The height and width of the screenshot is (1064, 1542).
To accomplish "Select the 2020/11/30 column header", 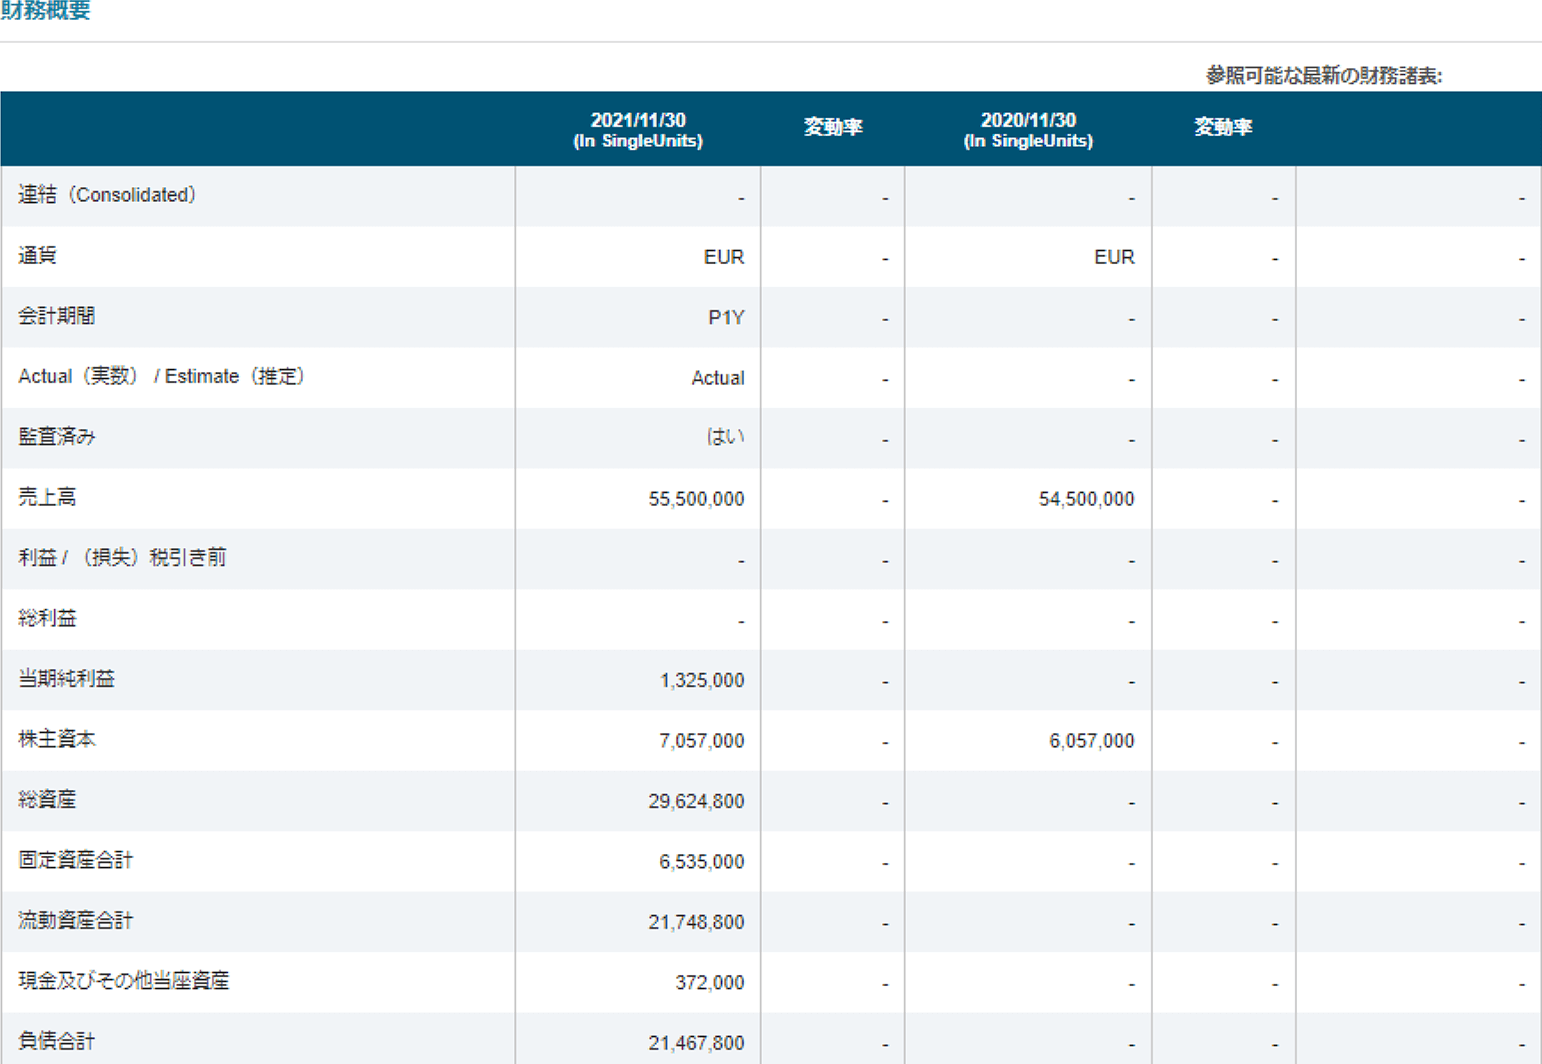I will (x=1027, y=130).
